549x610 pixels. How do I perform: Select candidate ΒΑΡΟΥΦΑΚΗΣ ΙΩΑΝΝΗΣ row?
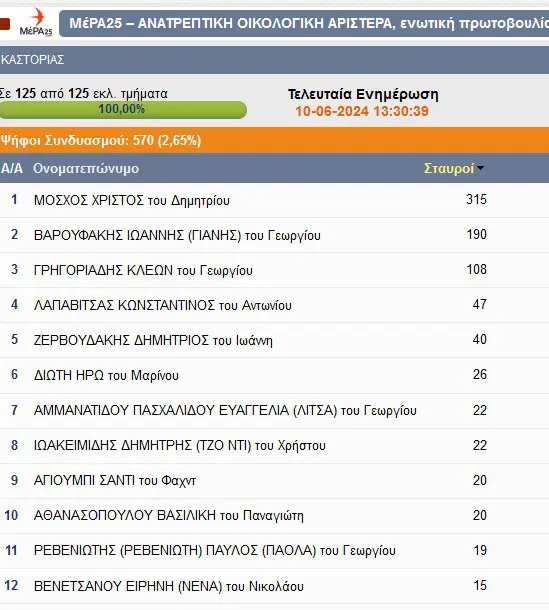click(274, 235)
